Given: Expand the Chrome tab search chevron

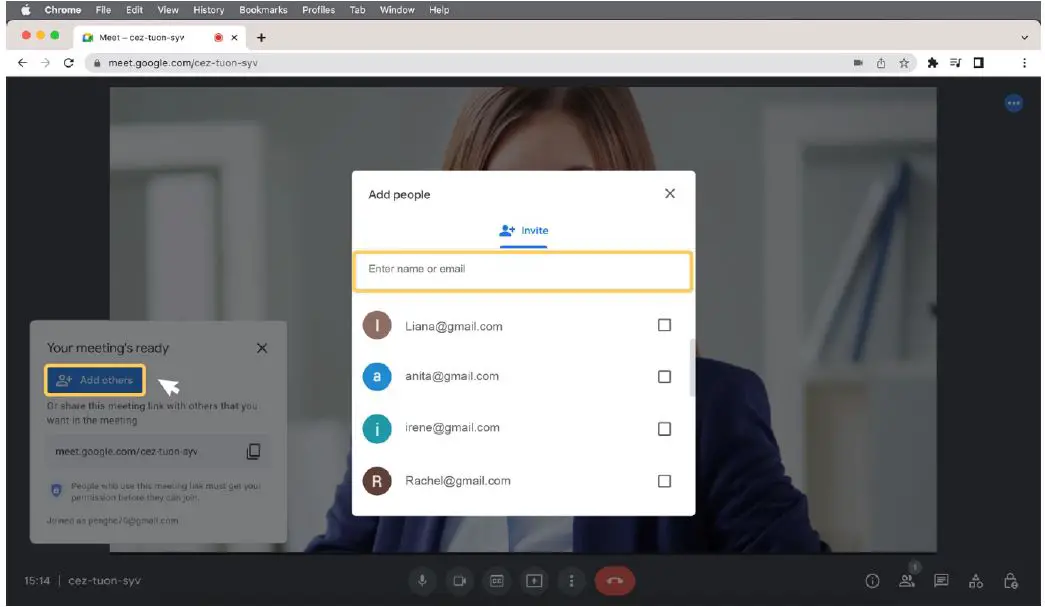Looking at the screenshot, I should click(x=1024, y=37).
